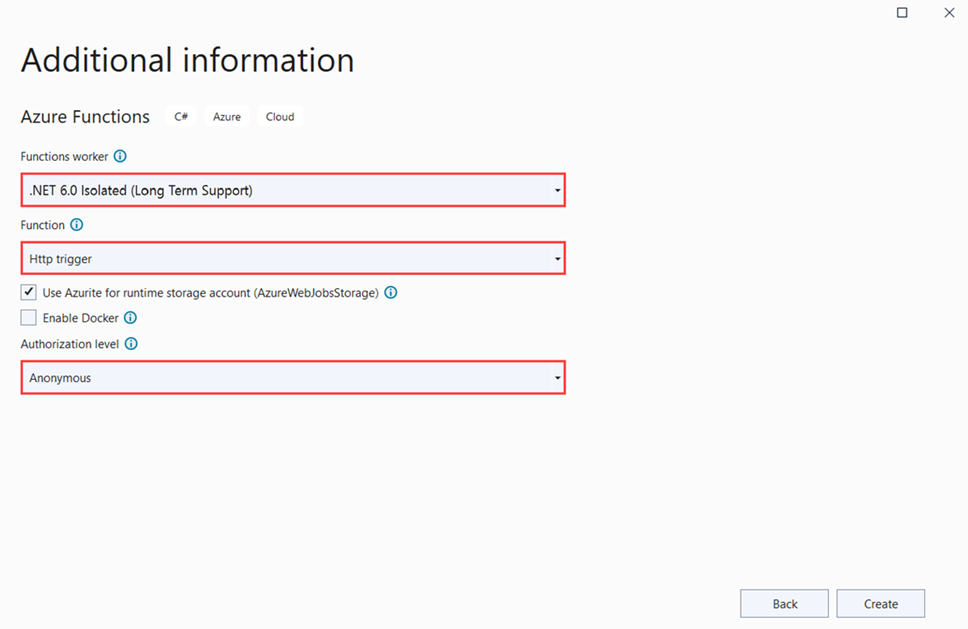Select the C# project tag
The height and width of the screenshot is (629, 968).
pyautogui.click(x=180, y=116)
